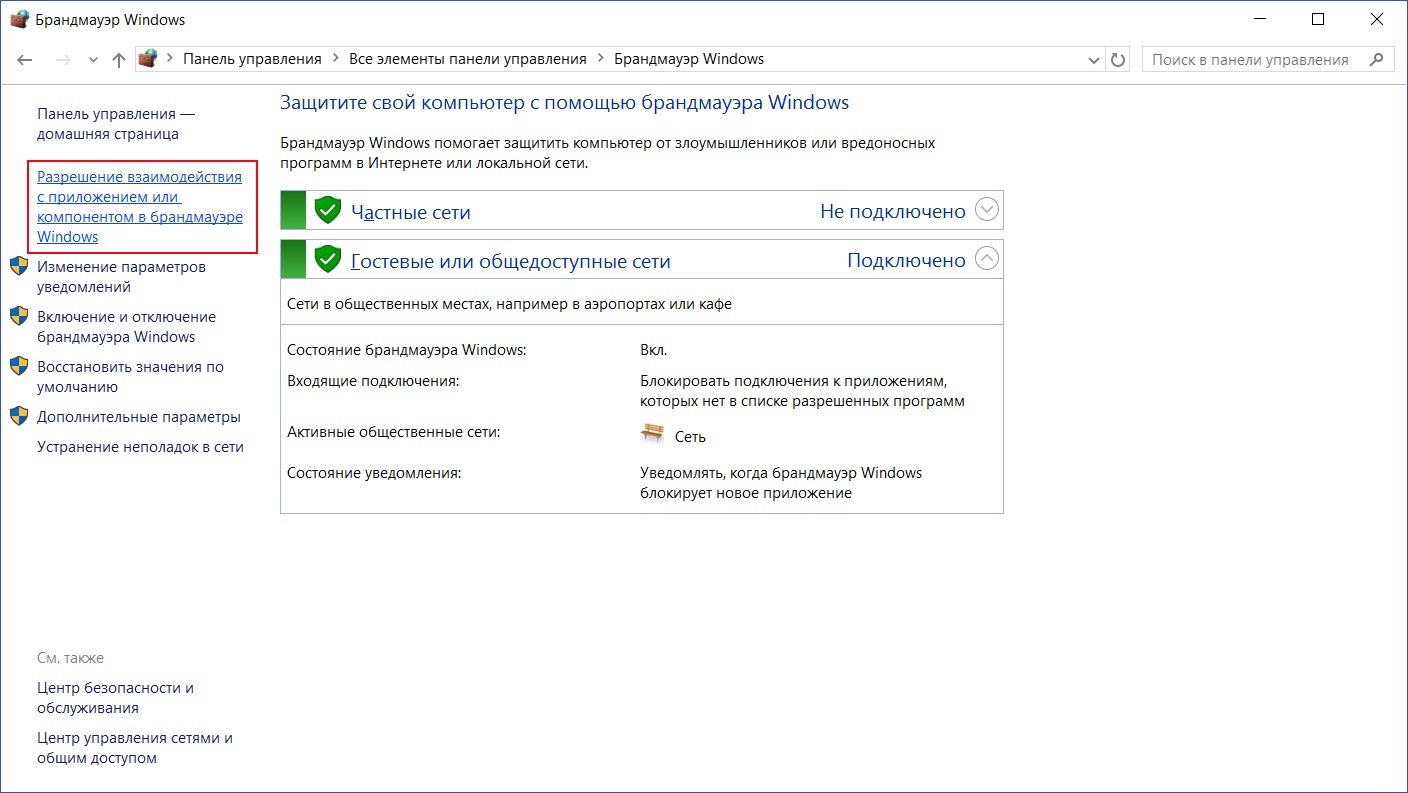
Task: Click shield icon beside Изменение параметров уведомлений
Action: pos(19,267)
